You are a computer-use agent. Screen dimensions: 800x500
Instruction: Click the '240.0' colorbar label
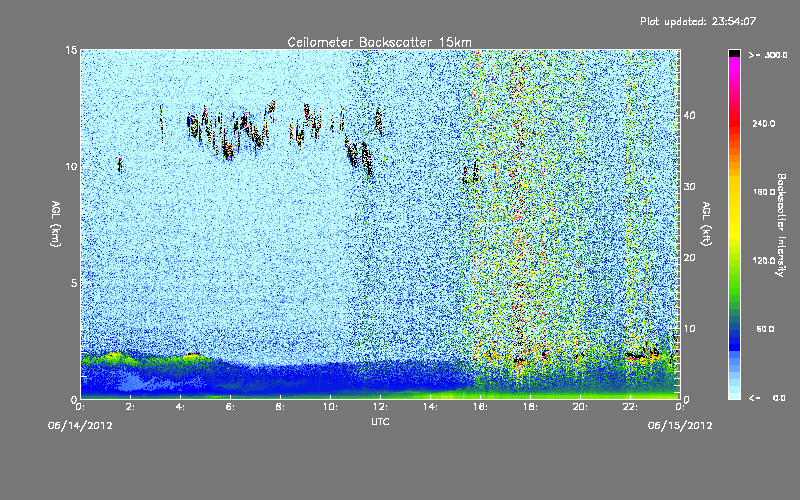(764, 123)
